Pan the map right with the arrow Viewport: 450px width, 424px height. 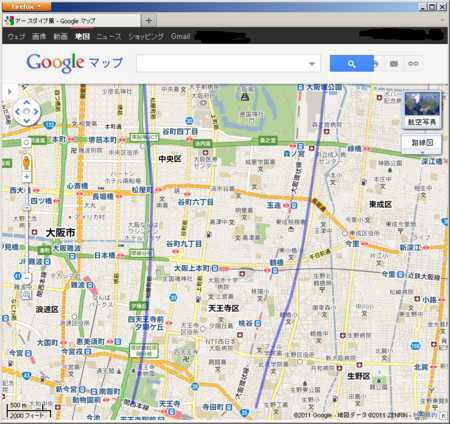tap(36, 112)
